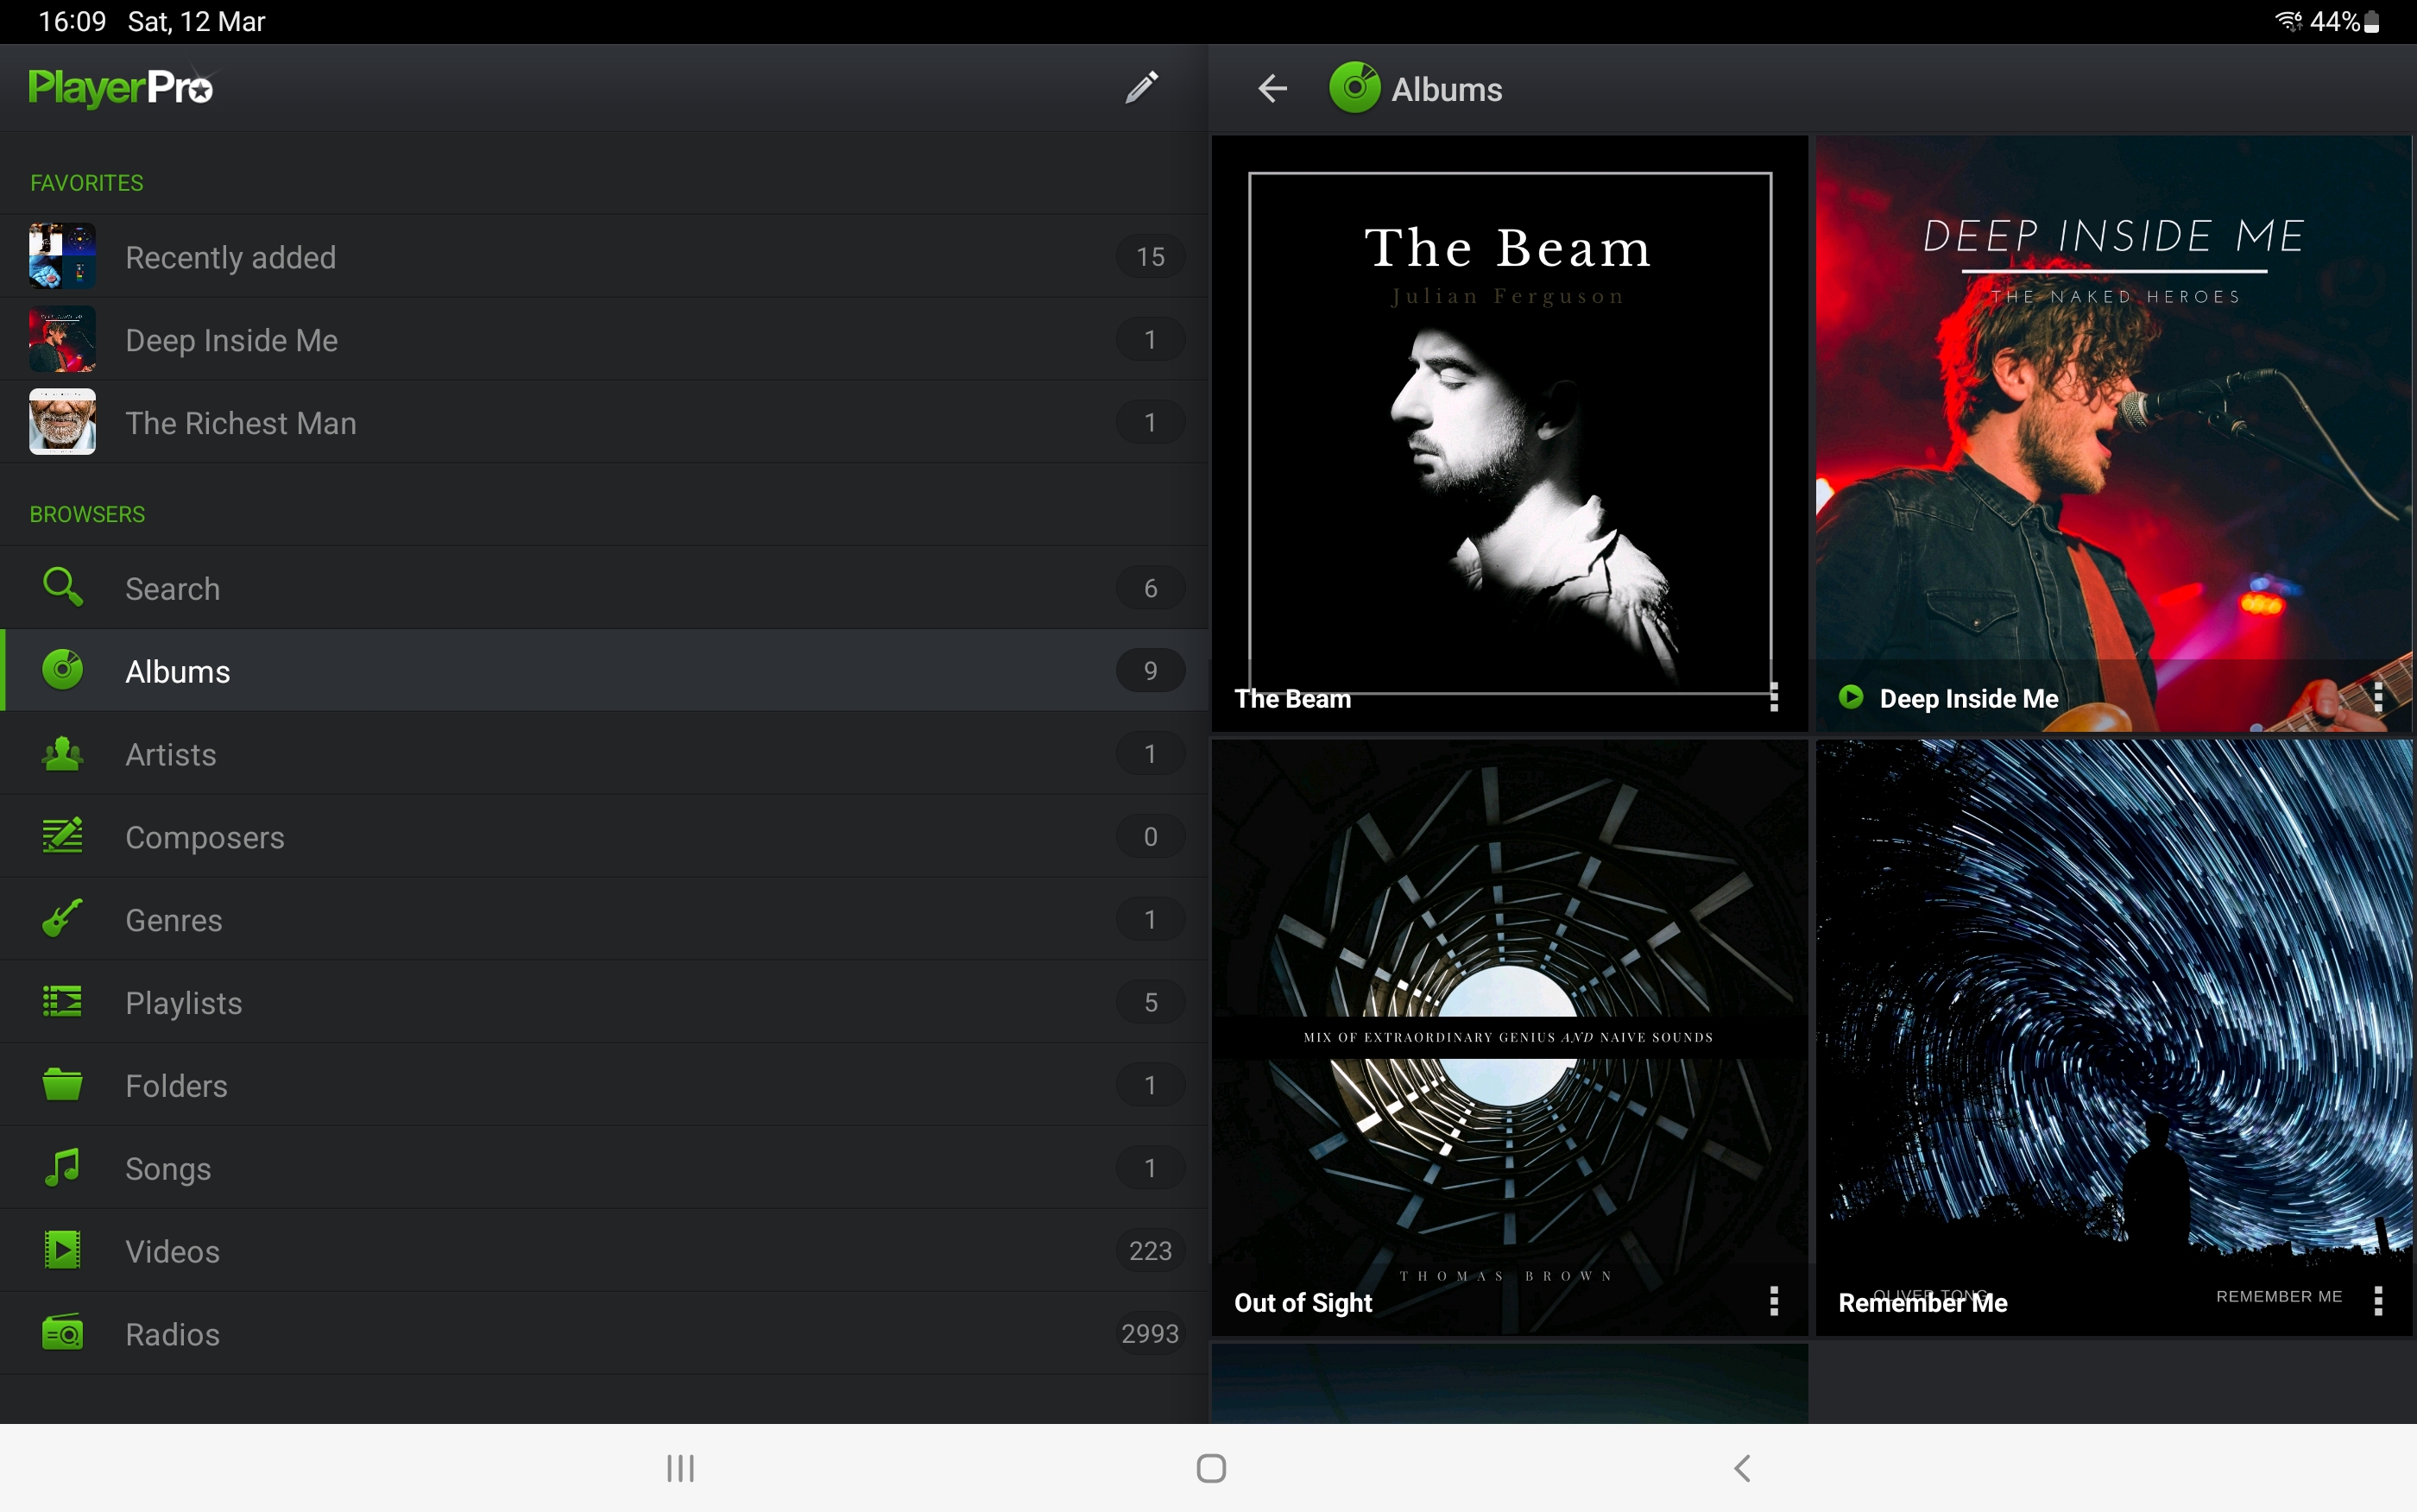Open the Songs music note icon

pyautogui.click(x=62, y=1167)
